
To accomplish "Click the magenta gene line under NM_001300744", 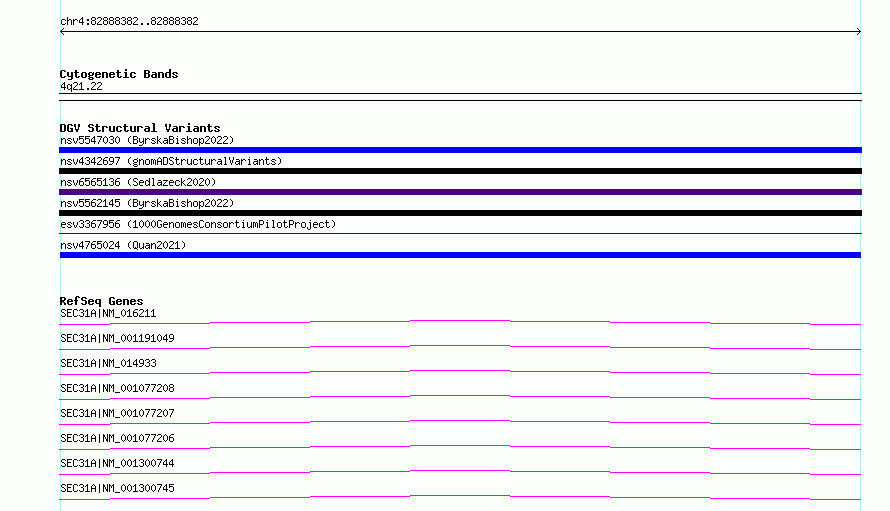I will coord(460,472).
